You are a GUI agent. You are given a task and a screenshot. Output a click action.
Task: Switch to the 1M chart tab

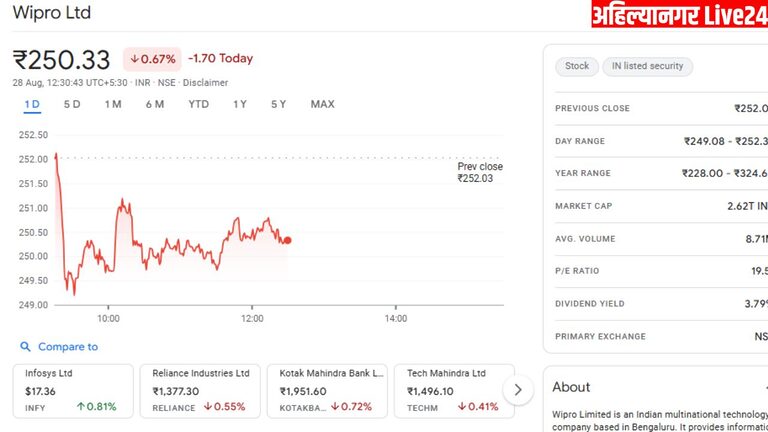(113, 104)
